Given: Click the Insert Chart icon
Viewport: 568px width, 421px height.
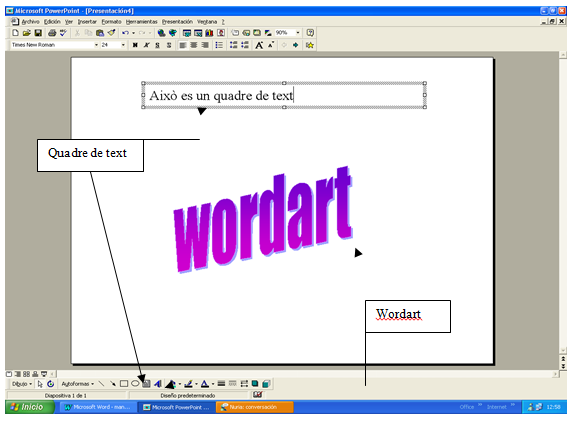Looking at the screenshot, I should tap(209, 33).
